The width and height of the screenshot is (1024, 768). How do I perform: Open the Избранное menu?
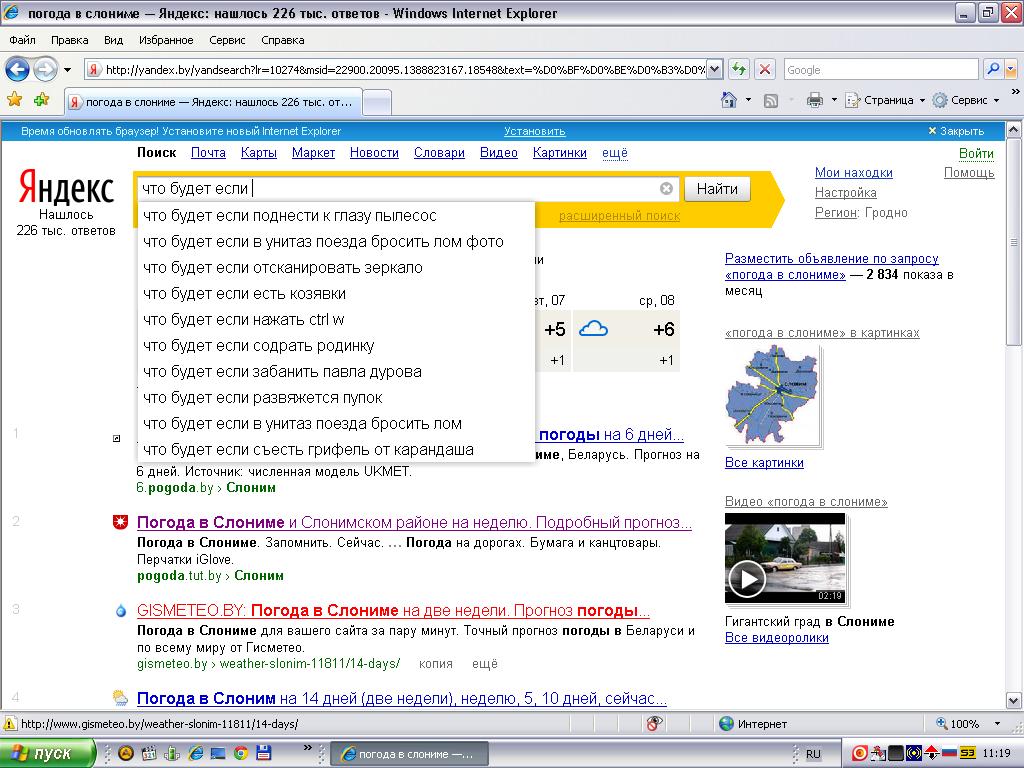[166, 40]
